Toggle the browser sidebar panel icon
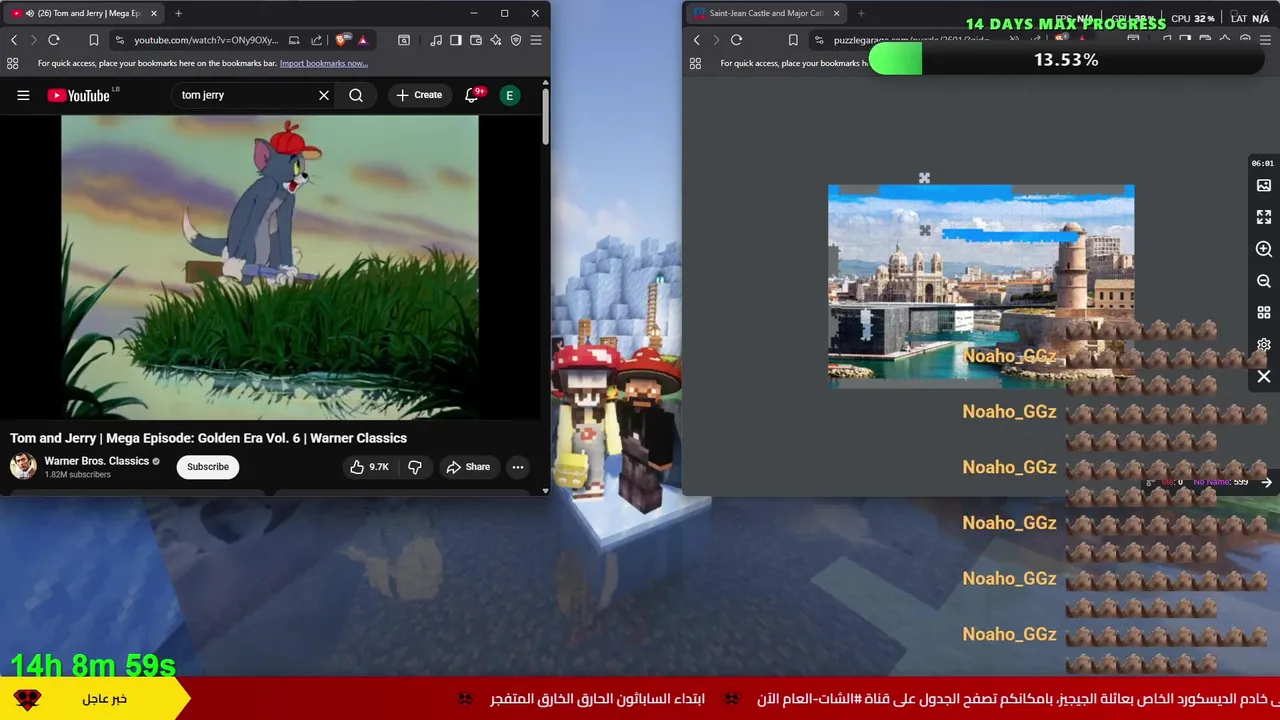Viewport: 1280px width, 720px height. point(456,40)
